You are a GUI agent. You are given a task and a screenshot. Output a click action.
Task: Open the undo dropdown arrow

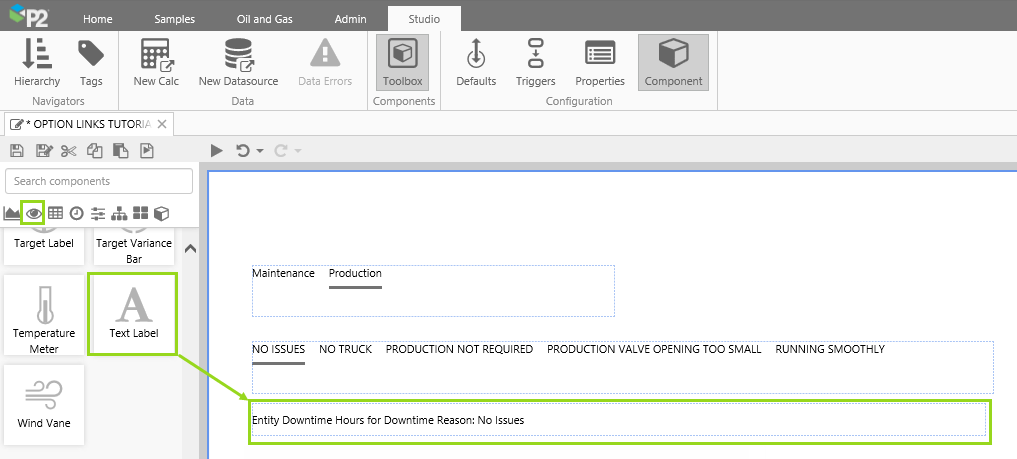pos(261,151)
